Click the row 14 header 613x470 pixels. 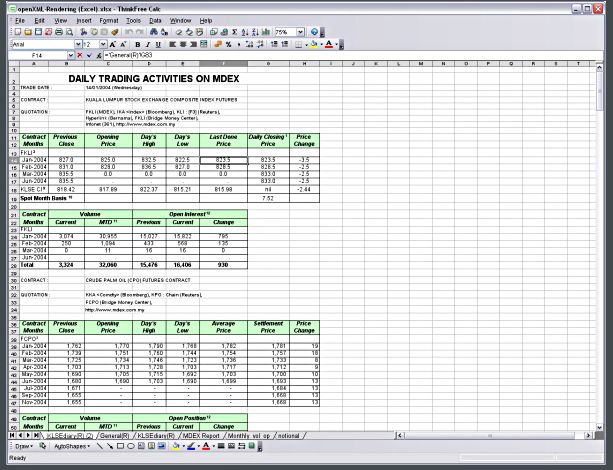(x=14, y=160)
